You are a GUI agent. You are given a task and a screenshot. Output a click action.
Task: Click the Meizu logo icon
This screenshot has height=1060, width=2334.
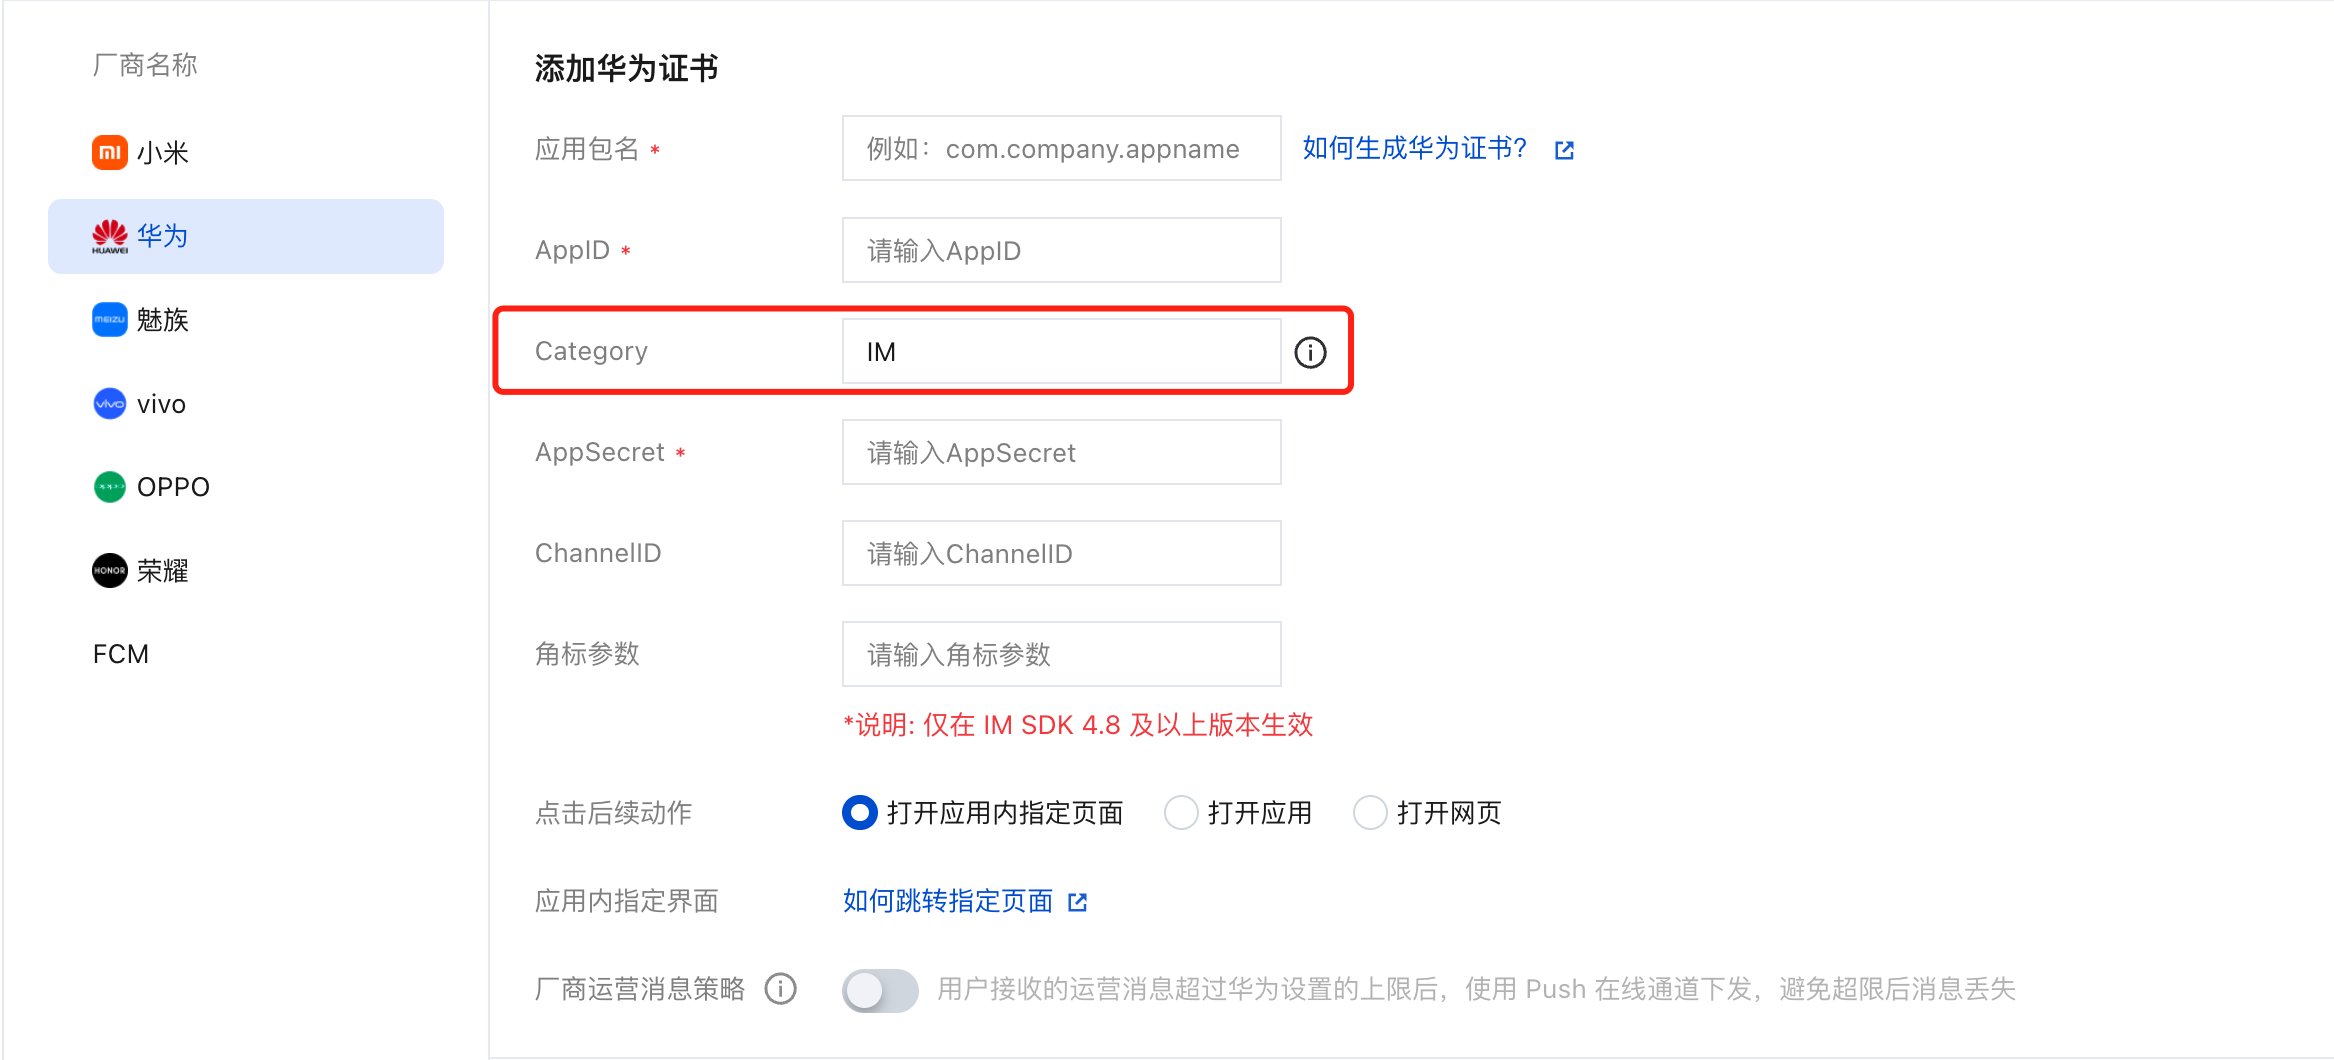[110, 320]
